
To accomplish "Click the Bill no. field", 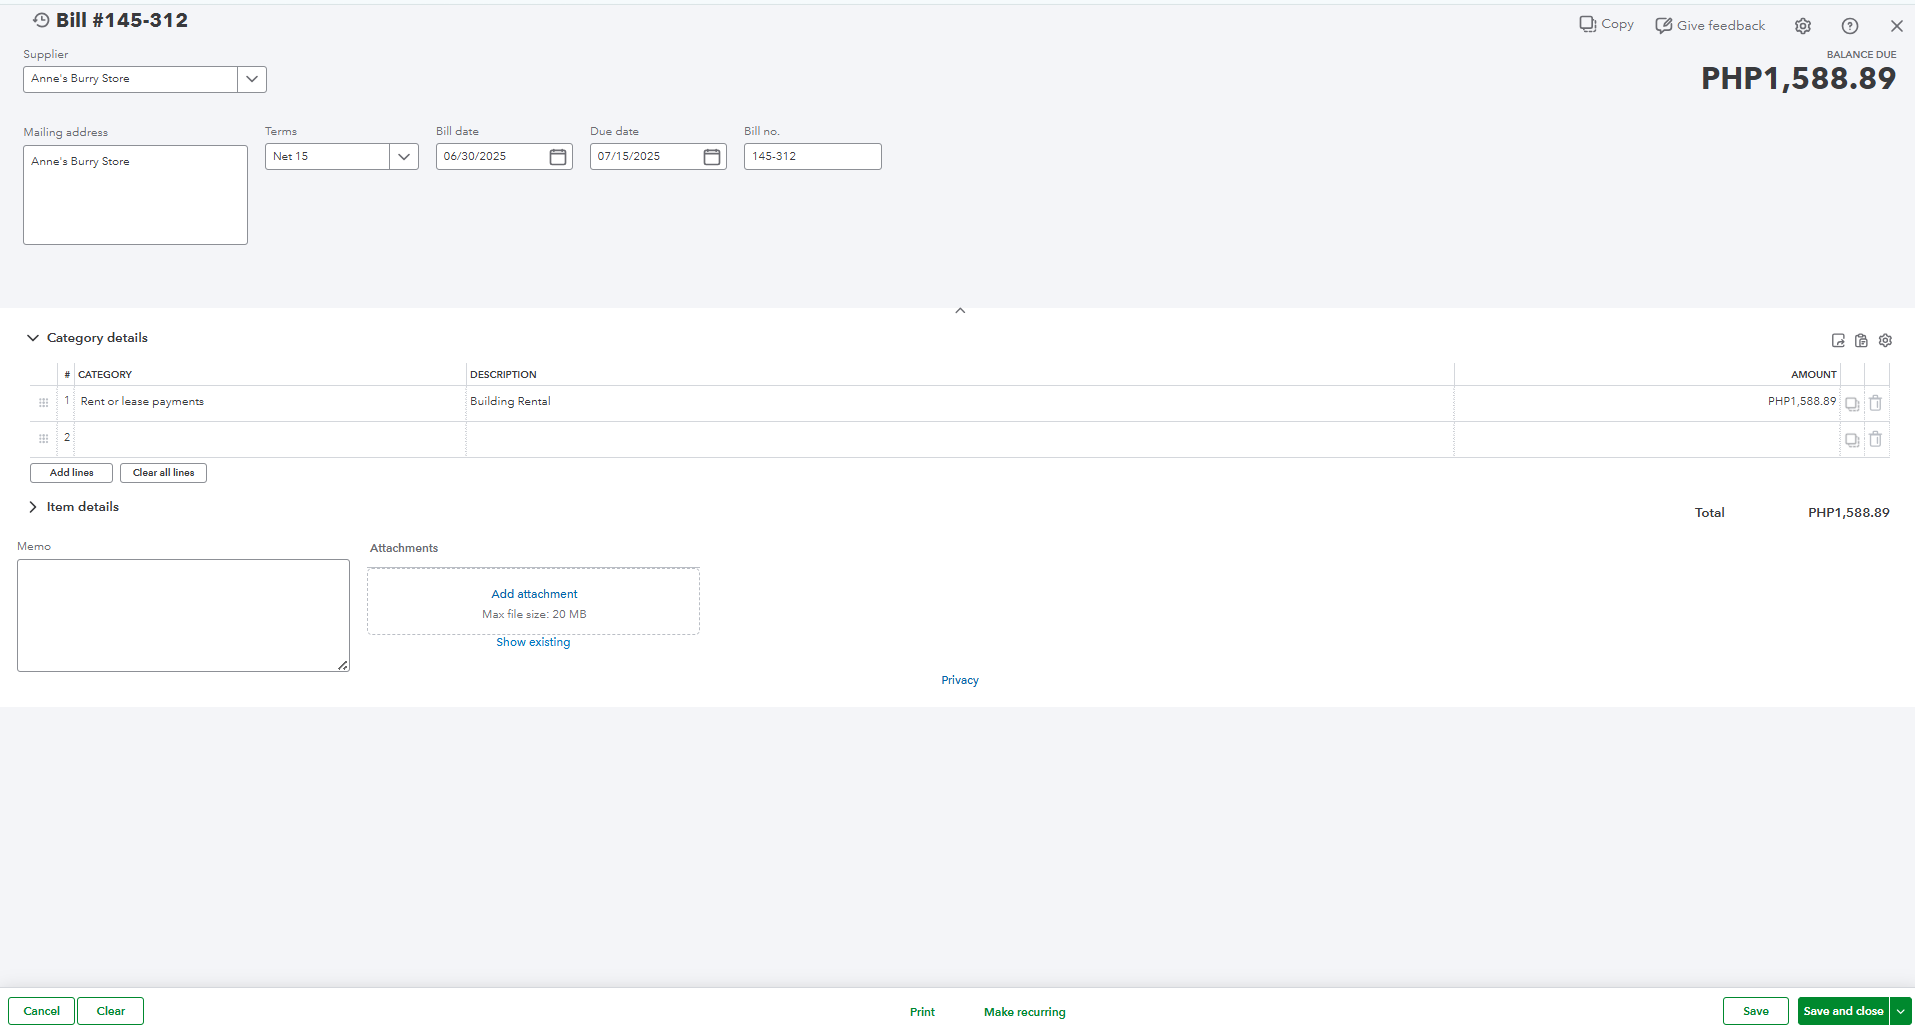I will [812, 157].
